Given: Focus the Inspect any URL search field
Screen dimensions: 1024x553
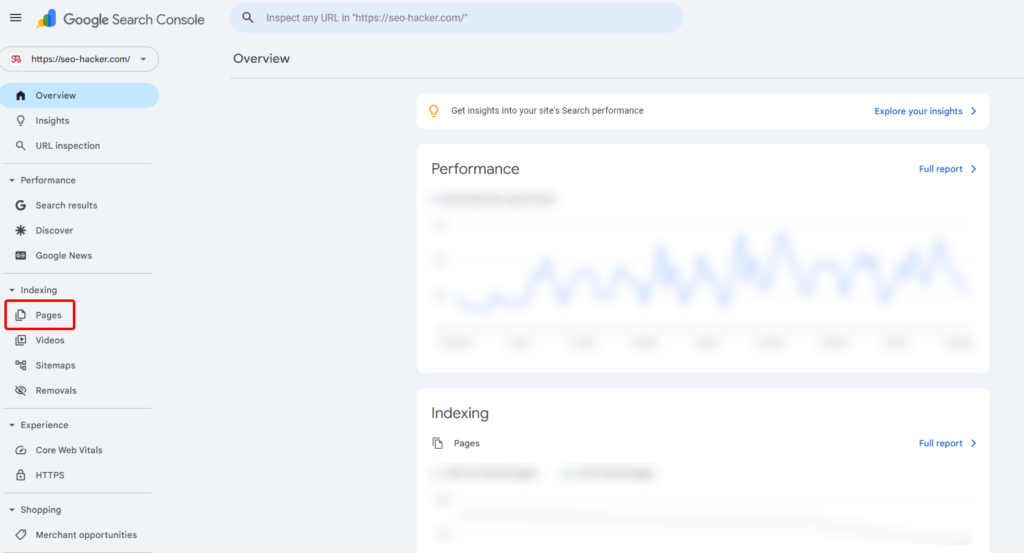Looking at the screenshot, I should (x=456, y=18).
